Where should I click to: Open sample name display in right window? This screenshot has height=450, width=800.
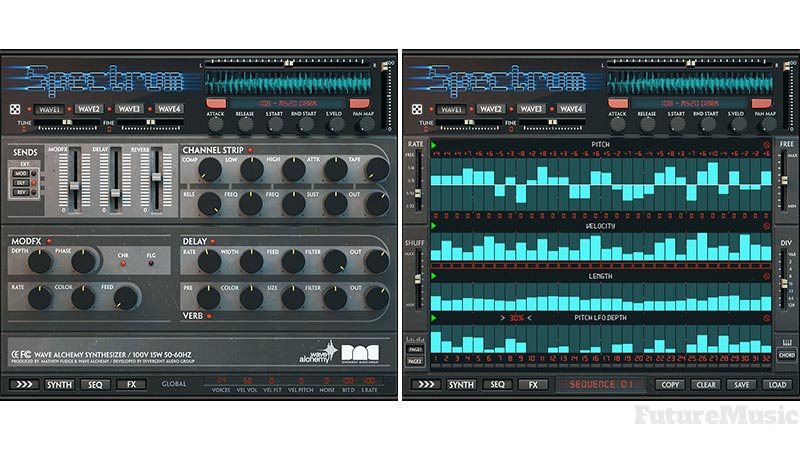(690, 103)
